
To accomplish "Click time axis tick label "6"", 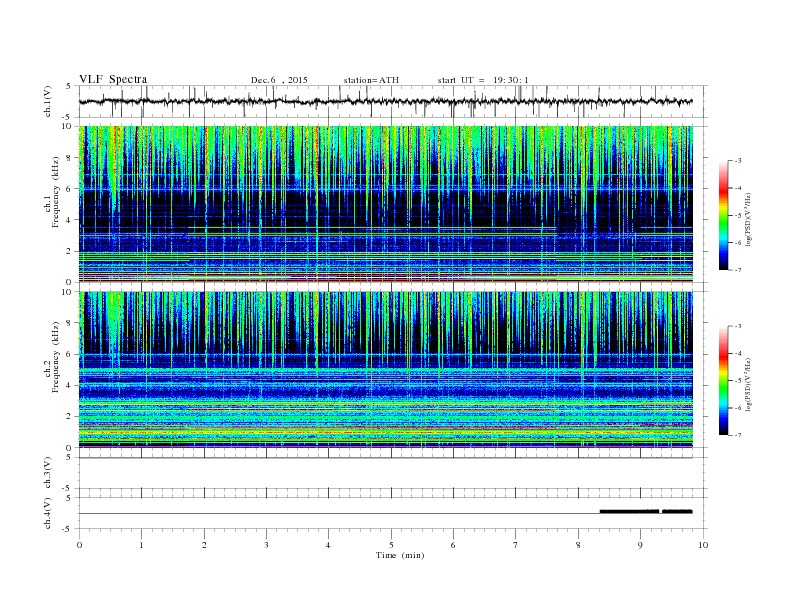I will coord(454,545).
